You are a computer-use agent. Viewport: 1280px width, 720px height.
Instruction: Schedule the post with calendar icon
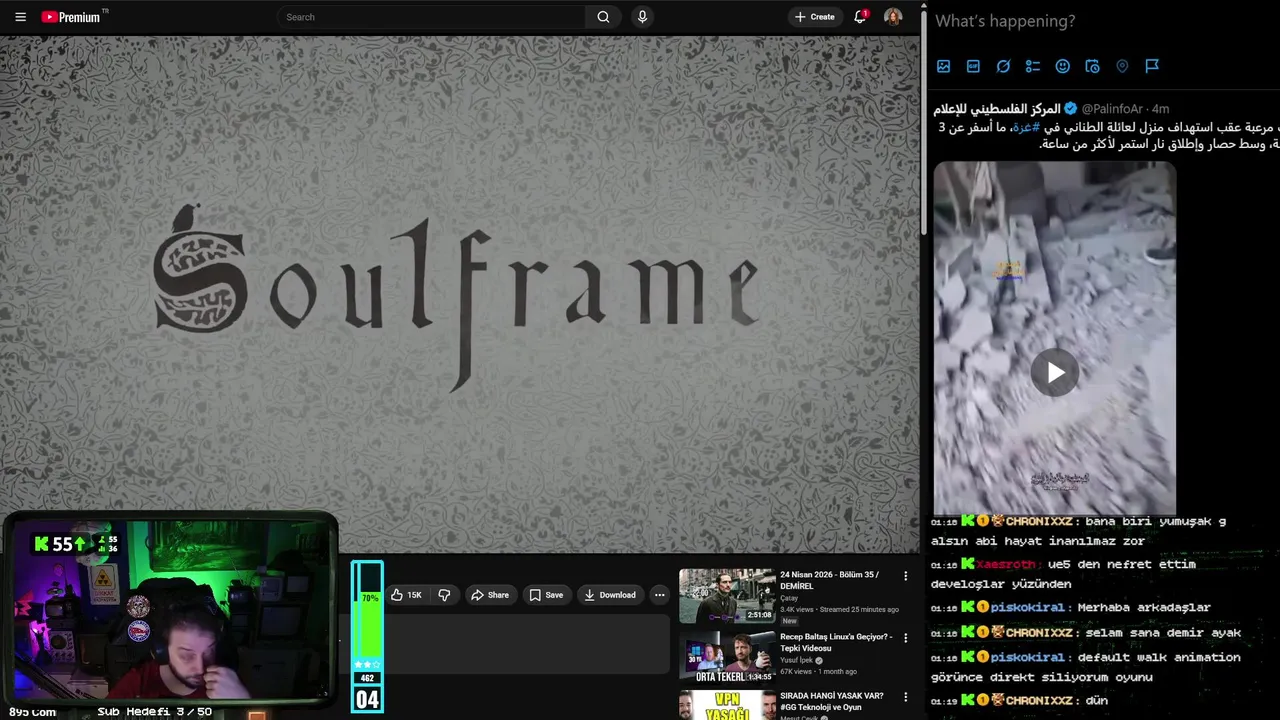(1092, 66)
